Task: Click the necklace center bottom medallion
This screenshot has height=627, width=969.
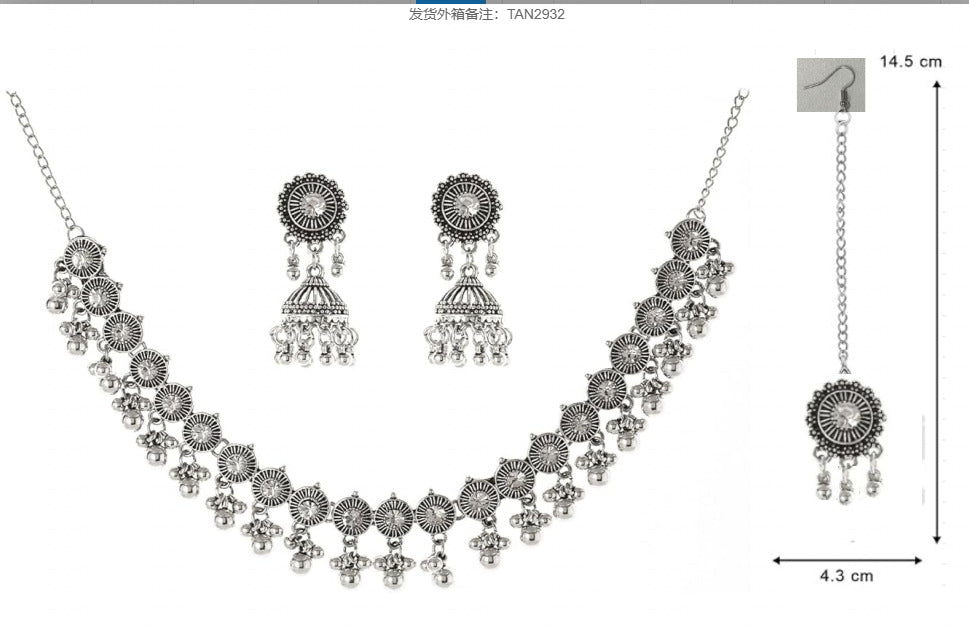Action: tap(394, 517)
